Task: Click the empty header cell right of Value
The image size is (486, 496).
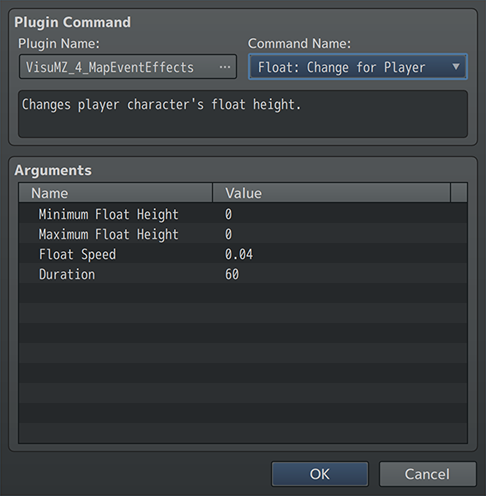Action: pyautogui.click(x=459, y=193)
